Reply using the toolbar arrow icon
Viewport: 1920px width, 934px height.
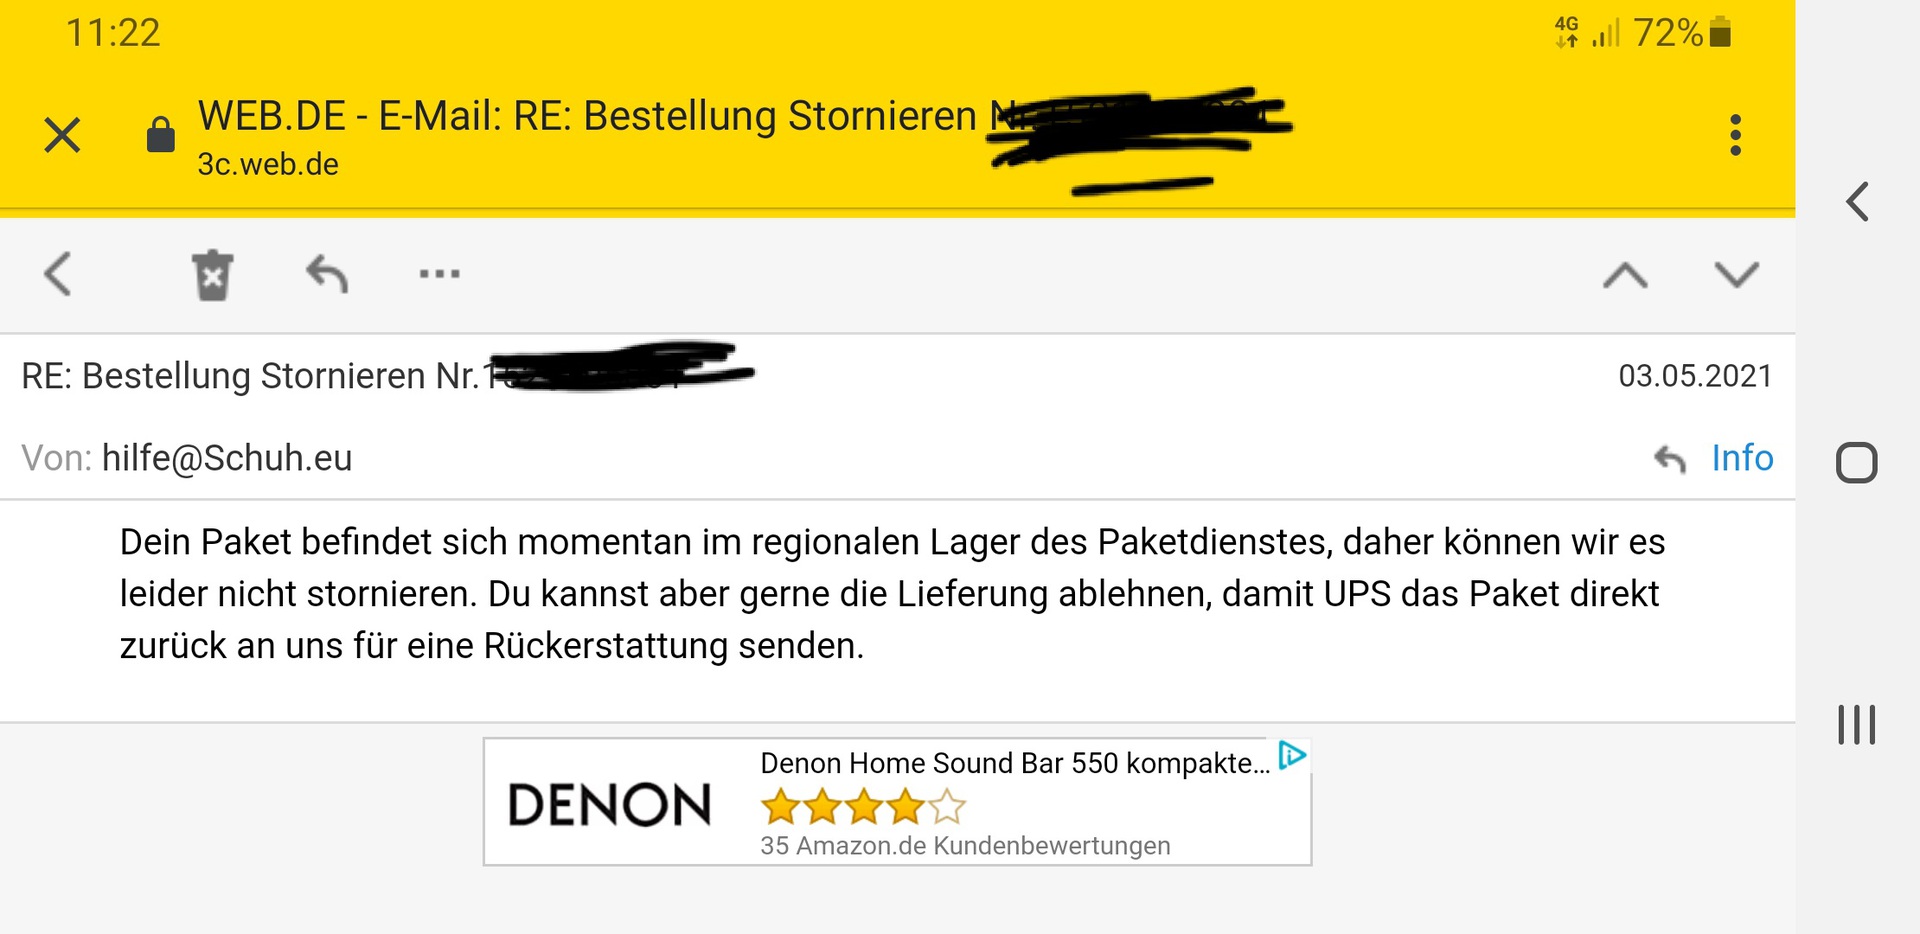327,274
